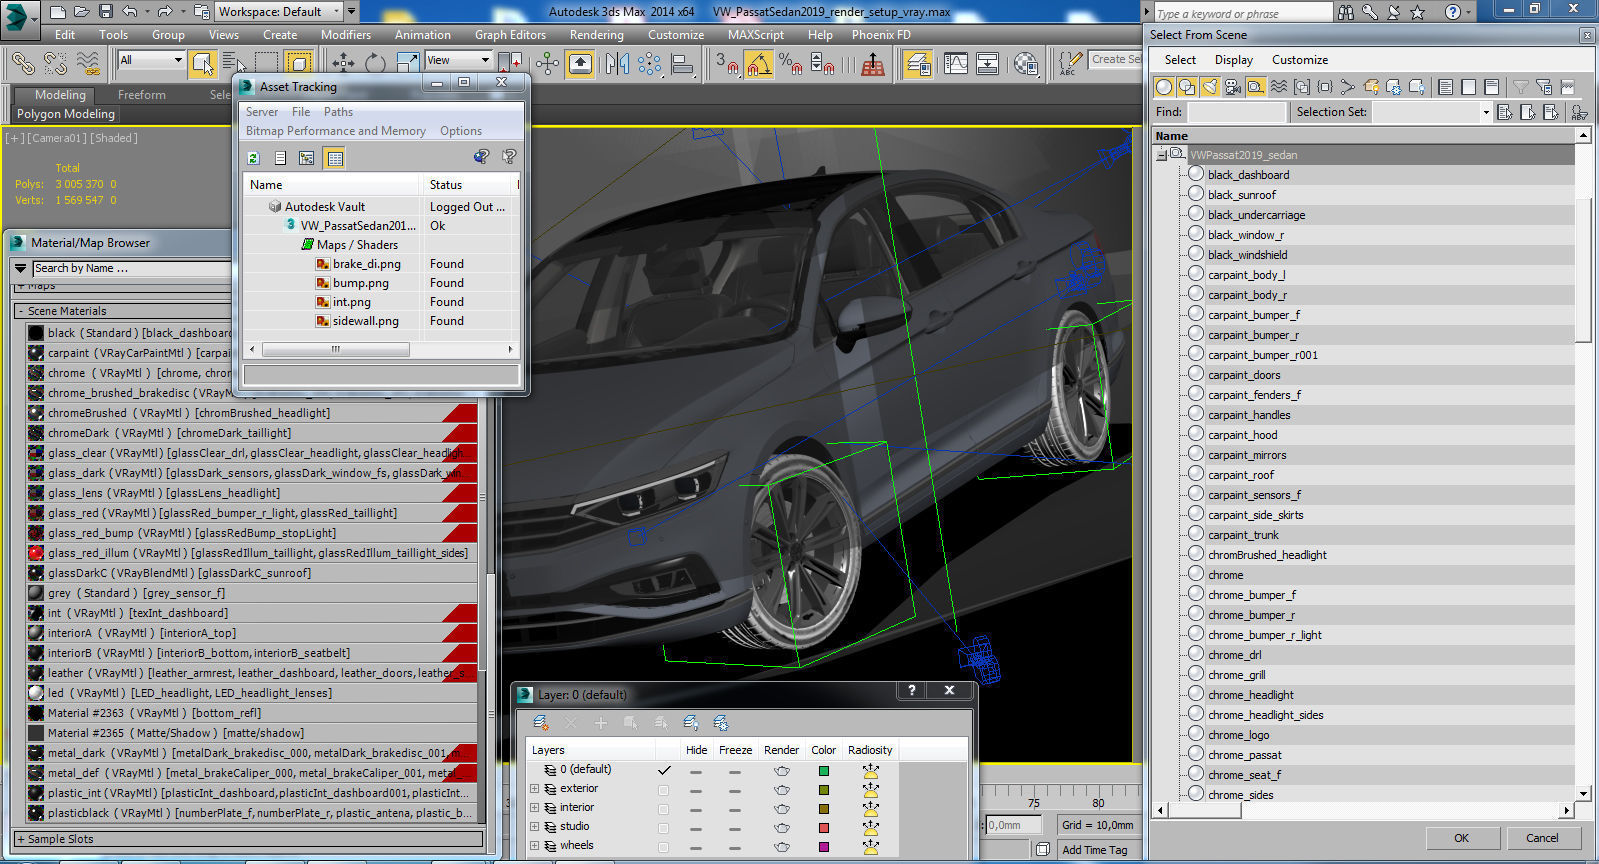Click the binoculars search icon

click(x=1345, y=12)
